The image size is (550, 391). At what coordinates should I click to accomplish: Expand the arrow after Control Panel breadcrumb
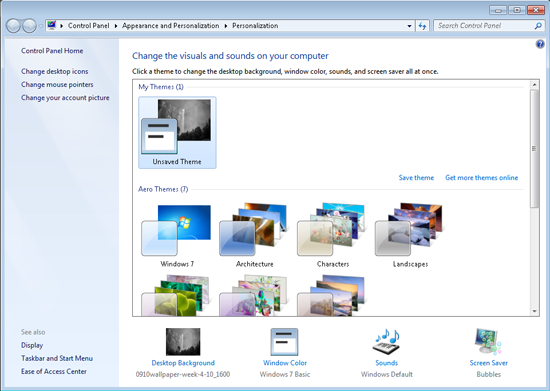point(116,26)
